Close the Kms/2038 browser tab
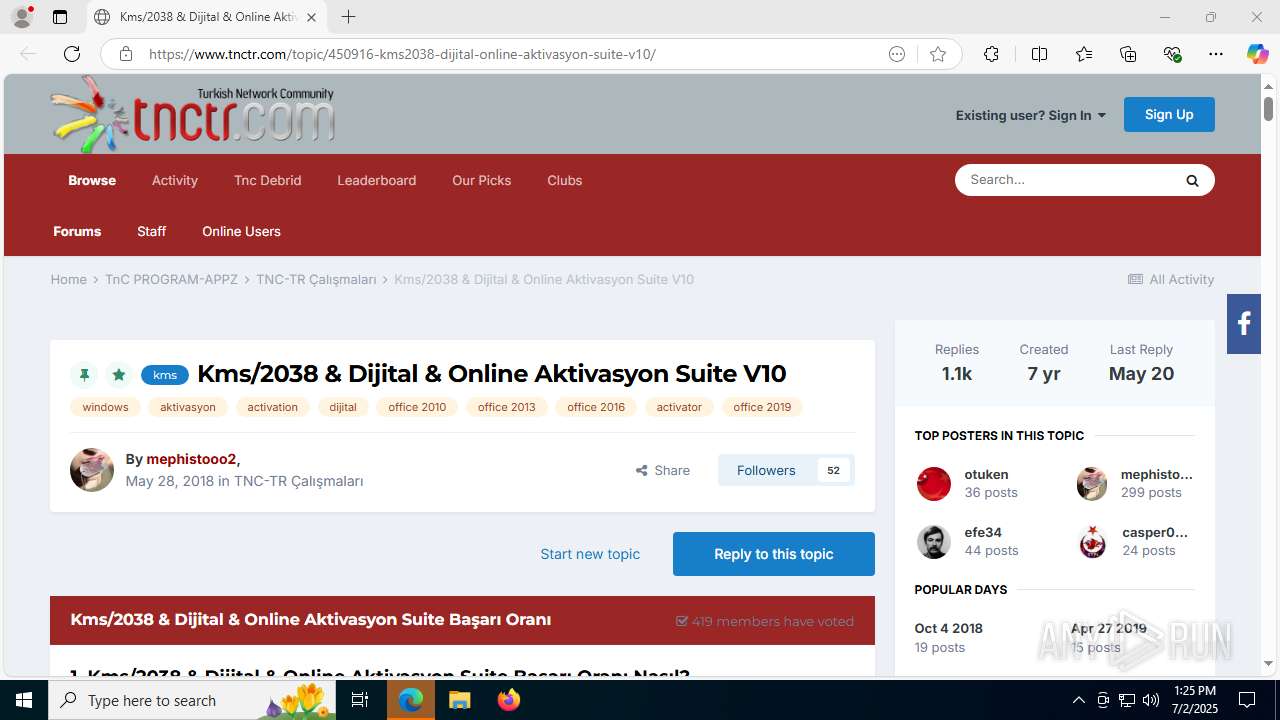 click(311, 17)
